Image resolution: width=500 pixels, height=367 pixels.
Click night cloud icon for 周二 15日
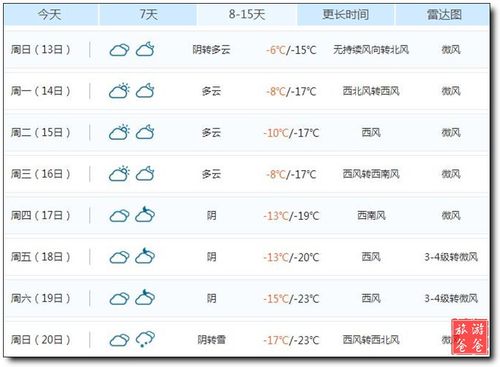click(145, 132)
